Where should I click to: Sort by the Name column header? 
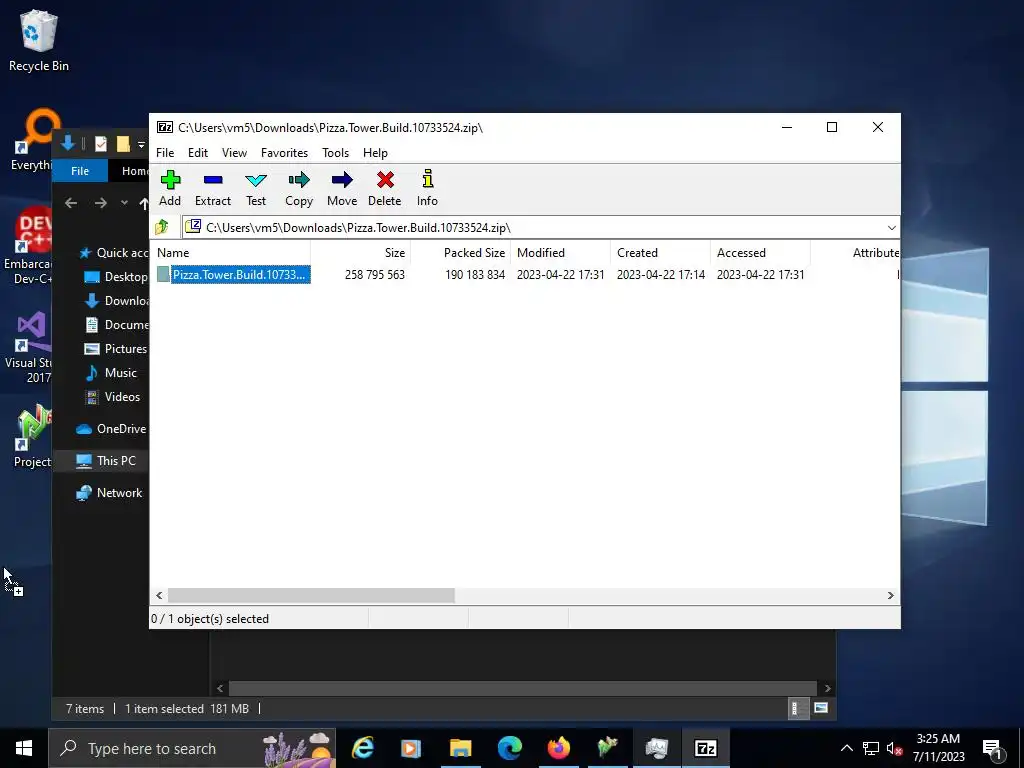230,253
